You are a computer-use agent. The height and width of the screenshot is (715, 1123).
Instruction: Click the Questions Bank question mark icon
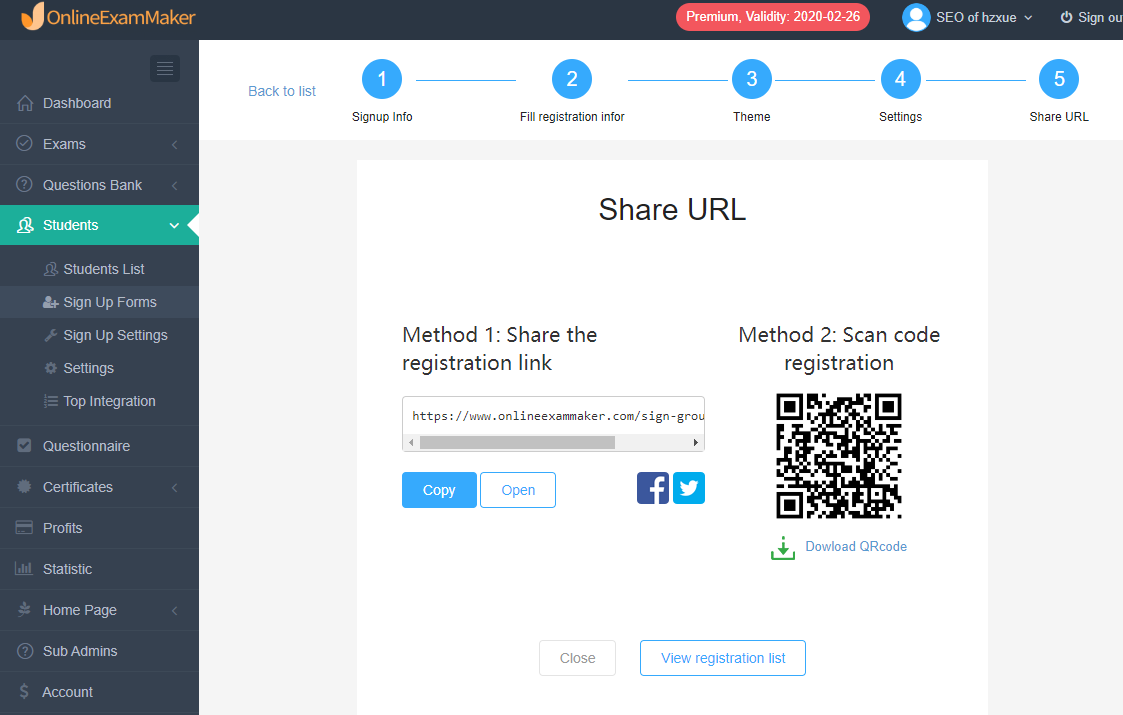tap(24, 184)
